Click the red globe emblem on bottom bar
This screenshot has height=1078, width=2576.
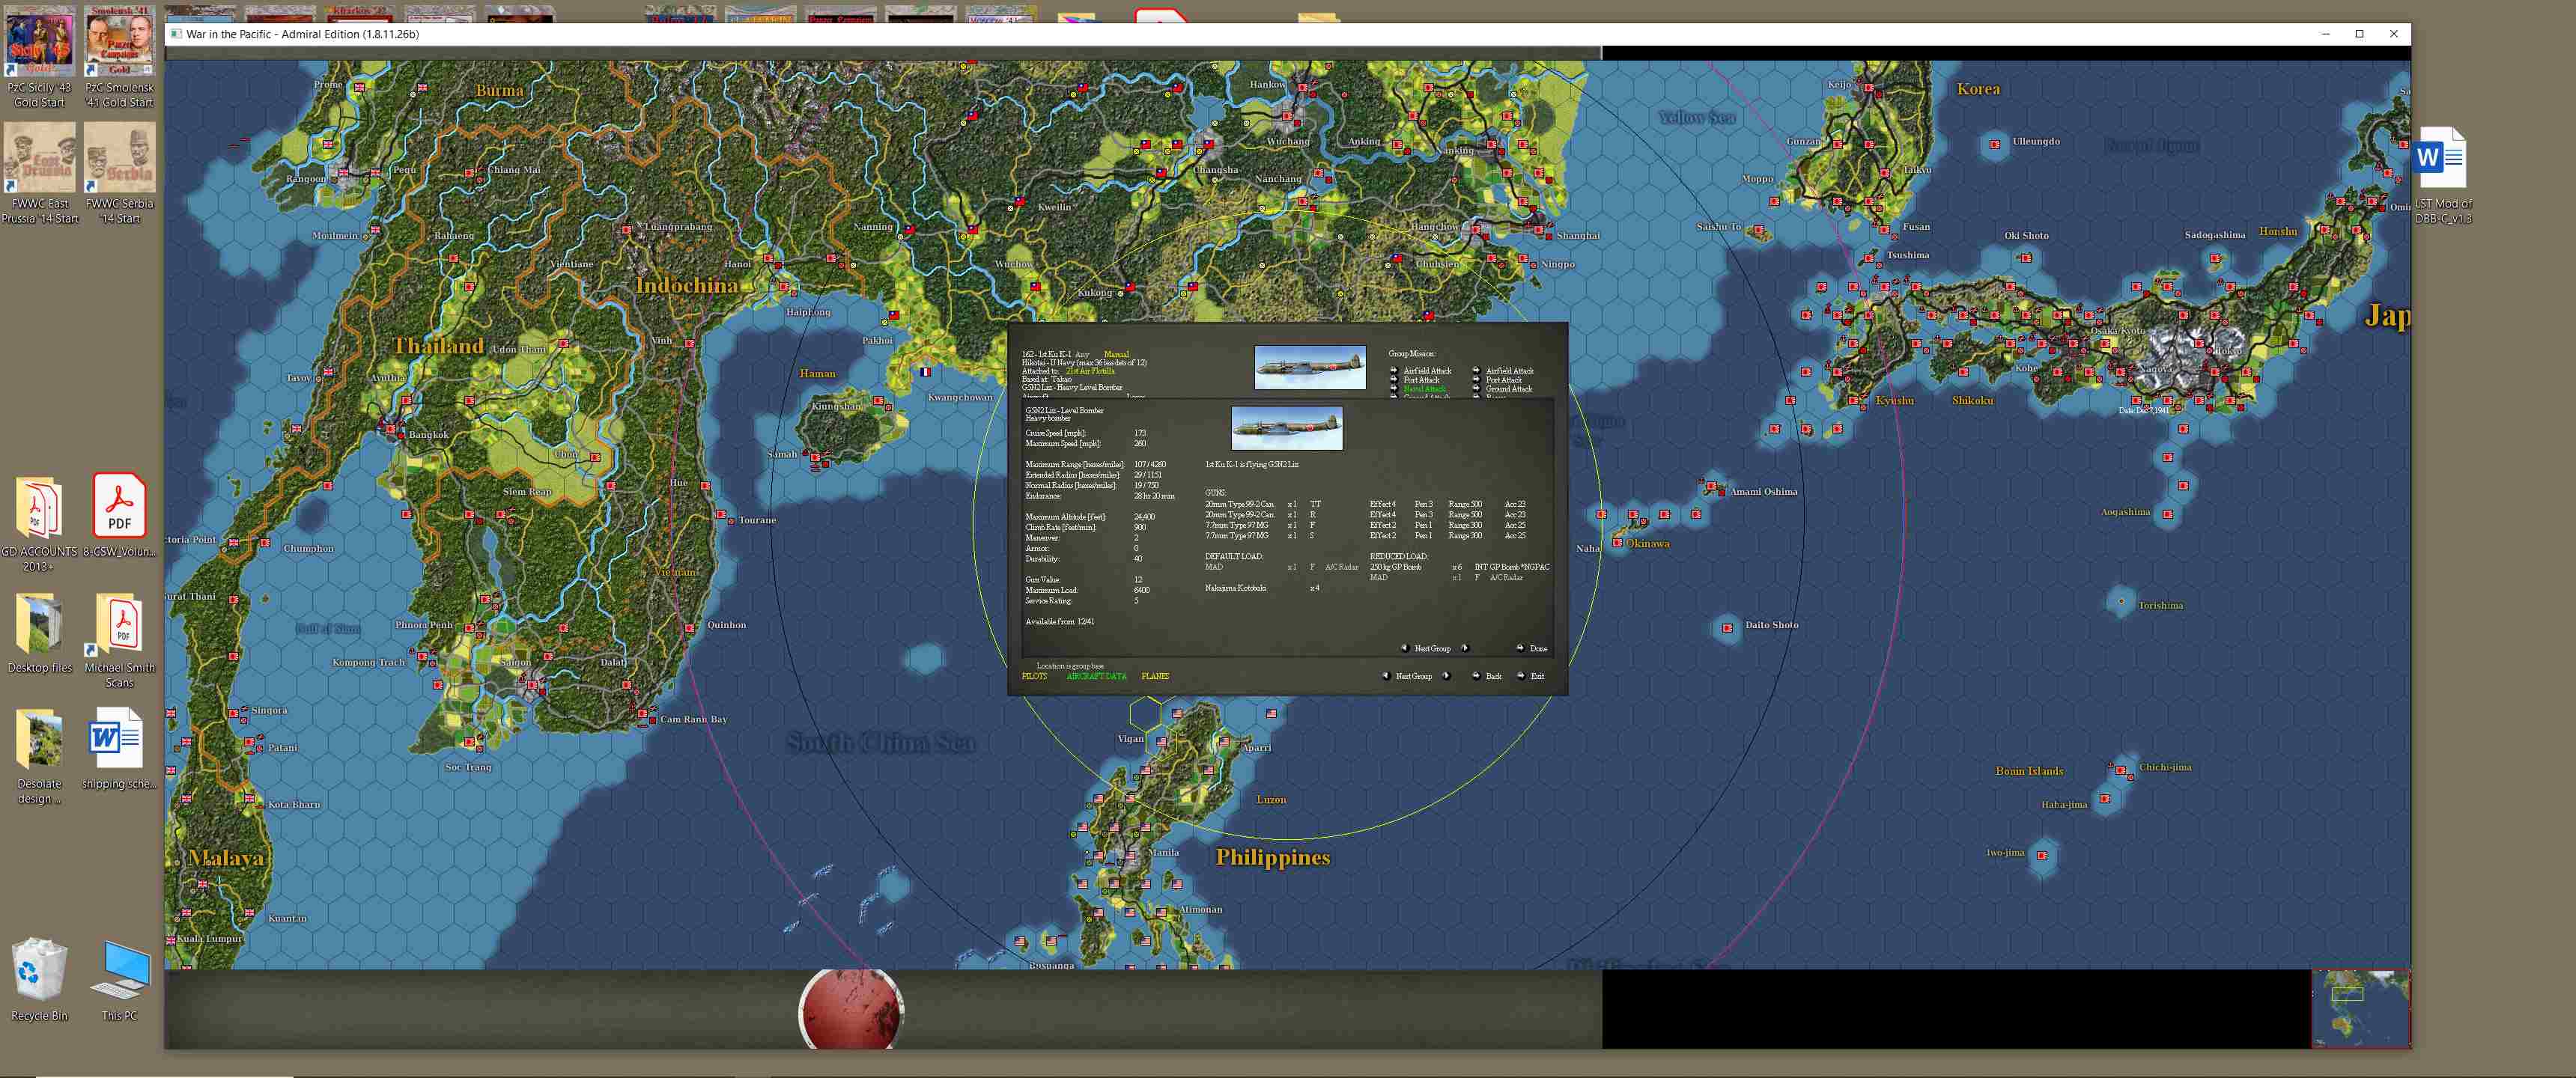851,1010
